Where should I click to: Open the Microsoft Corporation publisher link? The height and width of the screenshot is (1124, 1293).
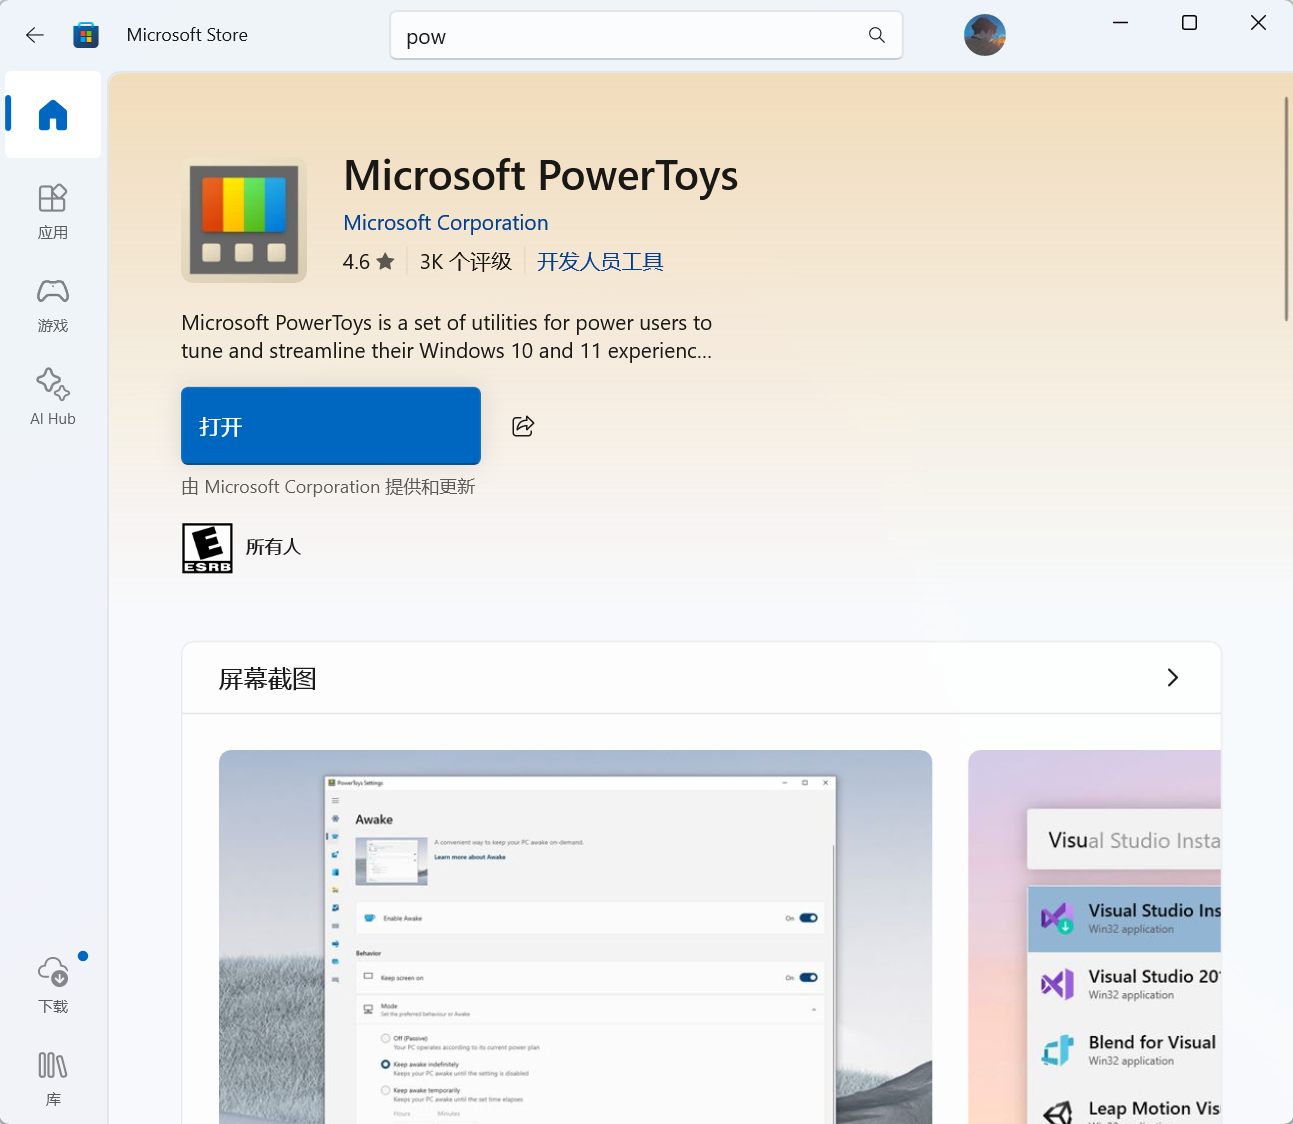point(446,223)
